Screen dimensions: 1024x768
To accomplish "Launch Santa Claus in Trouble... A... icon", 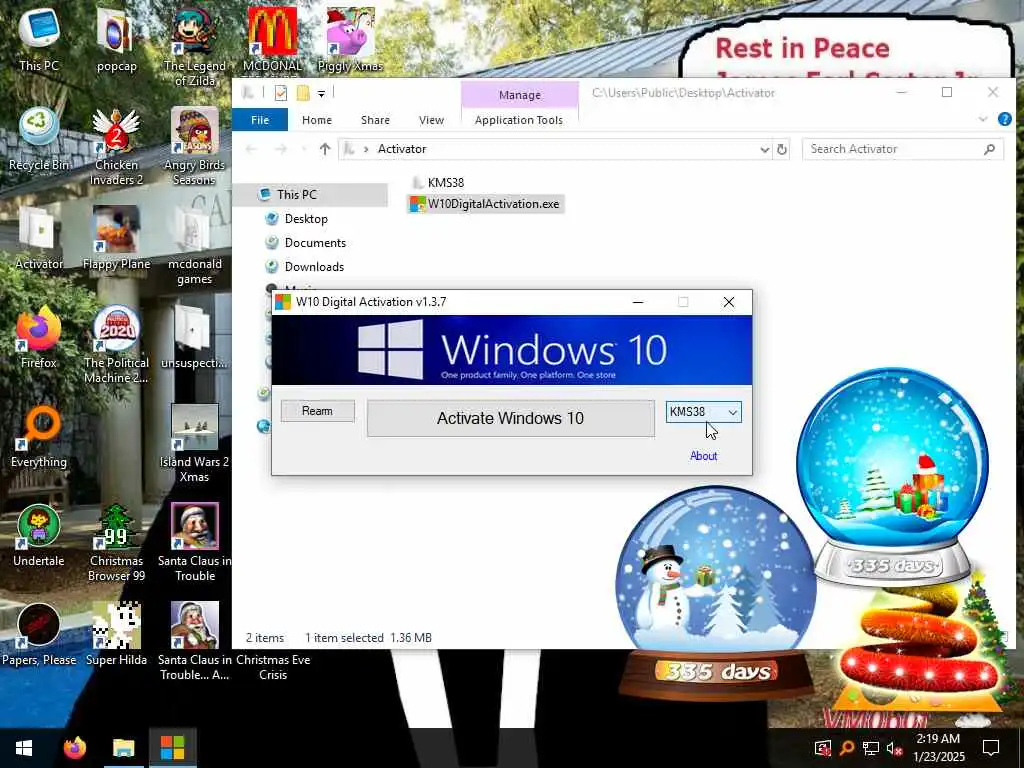I will tap(194, 643).
